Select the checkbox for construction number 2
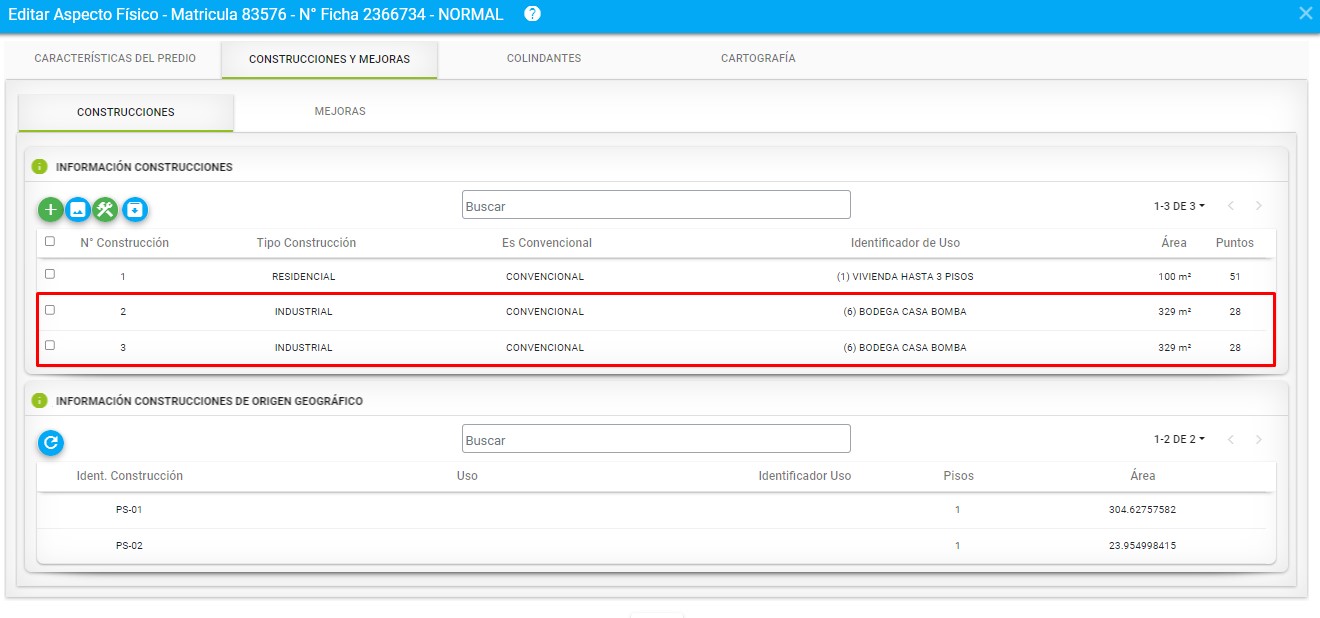 click(x=50, y=310)
